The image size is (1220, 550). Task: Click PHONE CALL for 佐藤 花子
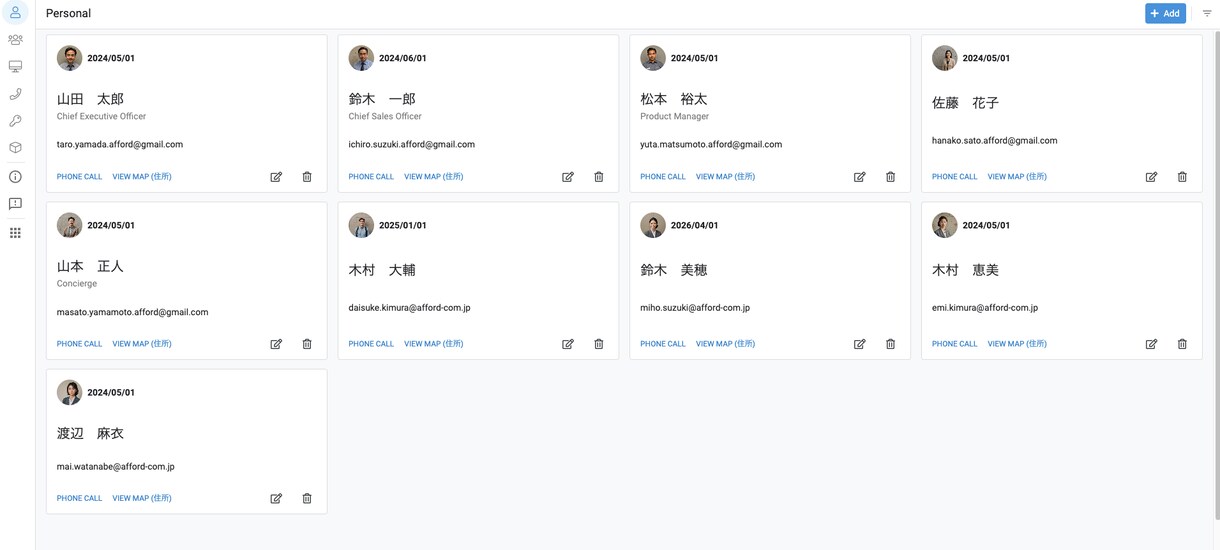click(x=955, y=177)
